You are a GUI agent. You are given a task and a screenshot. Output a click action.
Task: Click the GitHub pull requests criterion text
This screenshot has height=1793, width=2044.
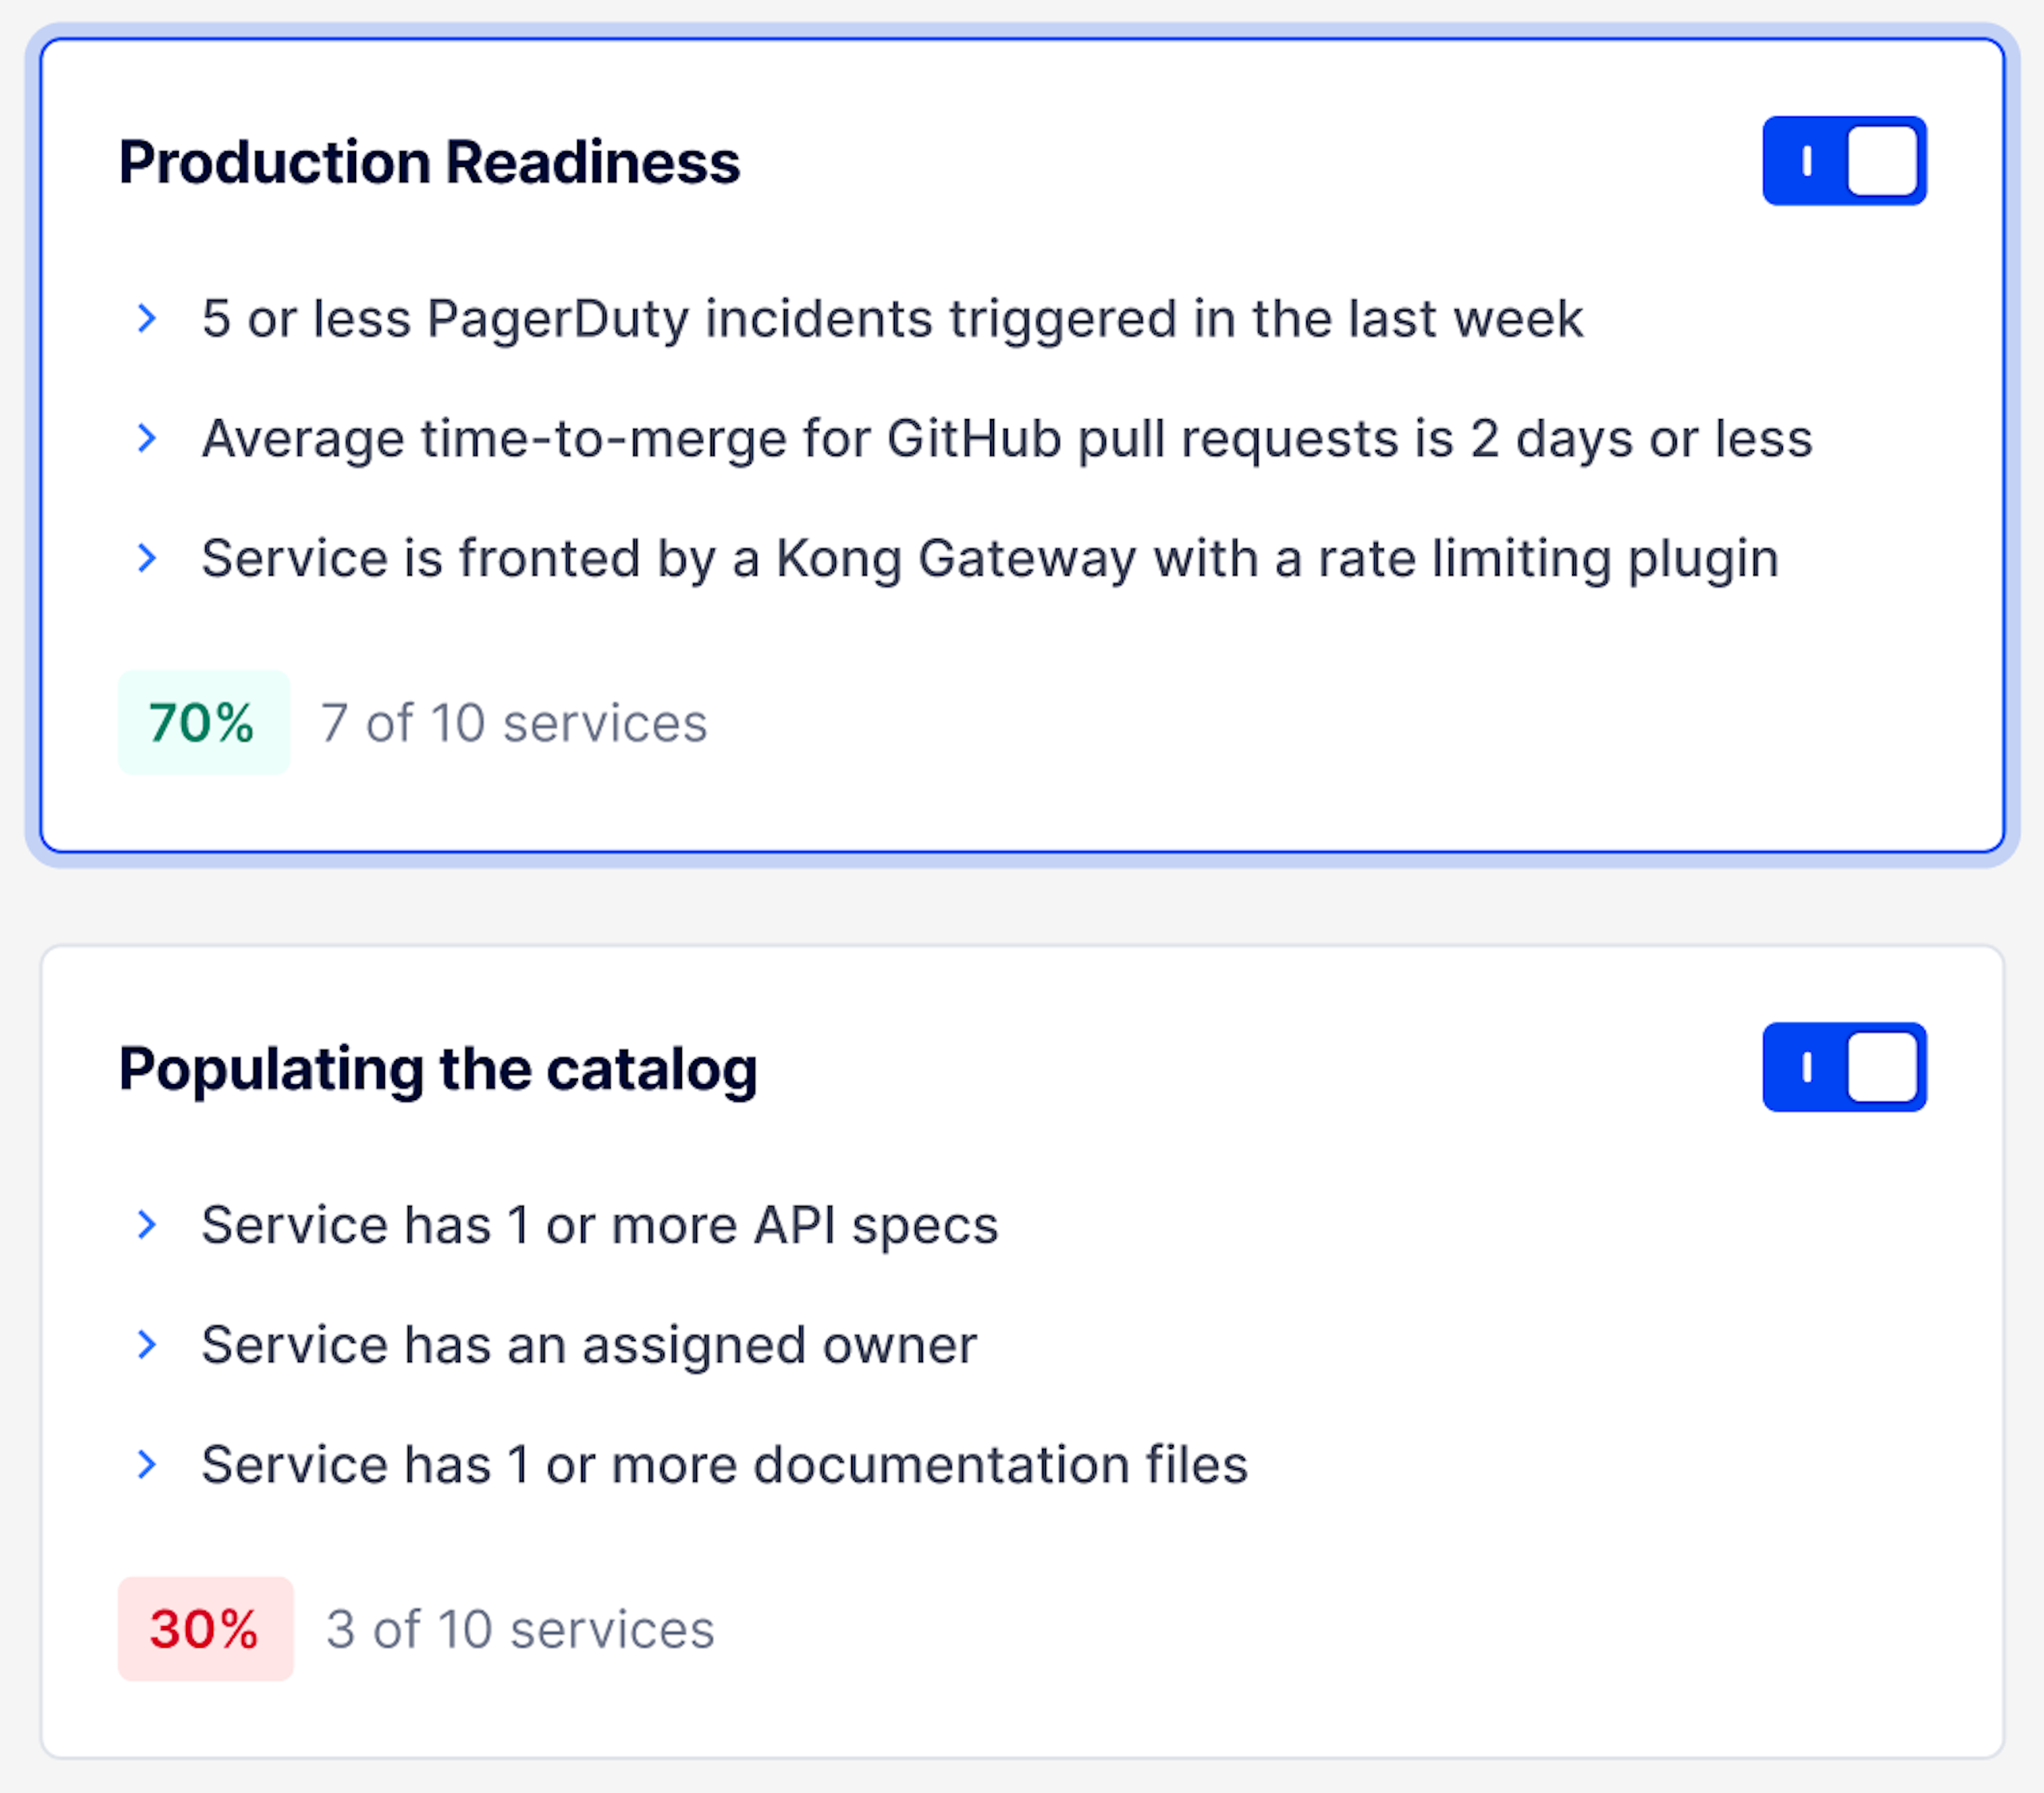(x=1006, y=438)
